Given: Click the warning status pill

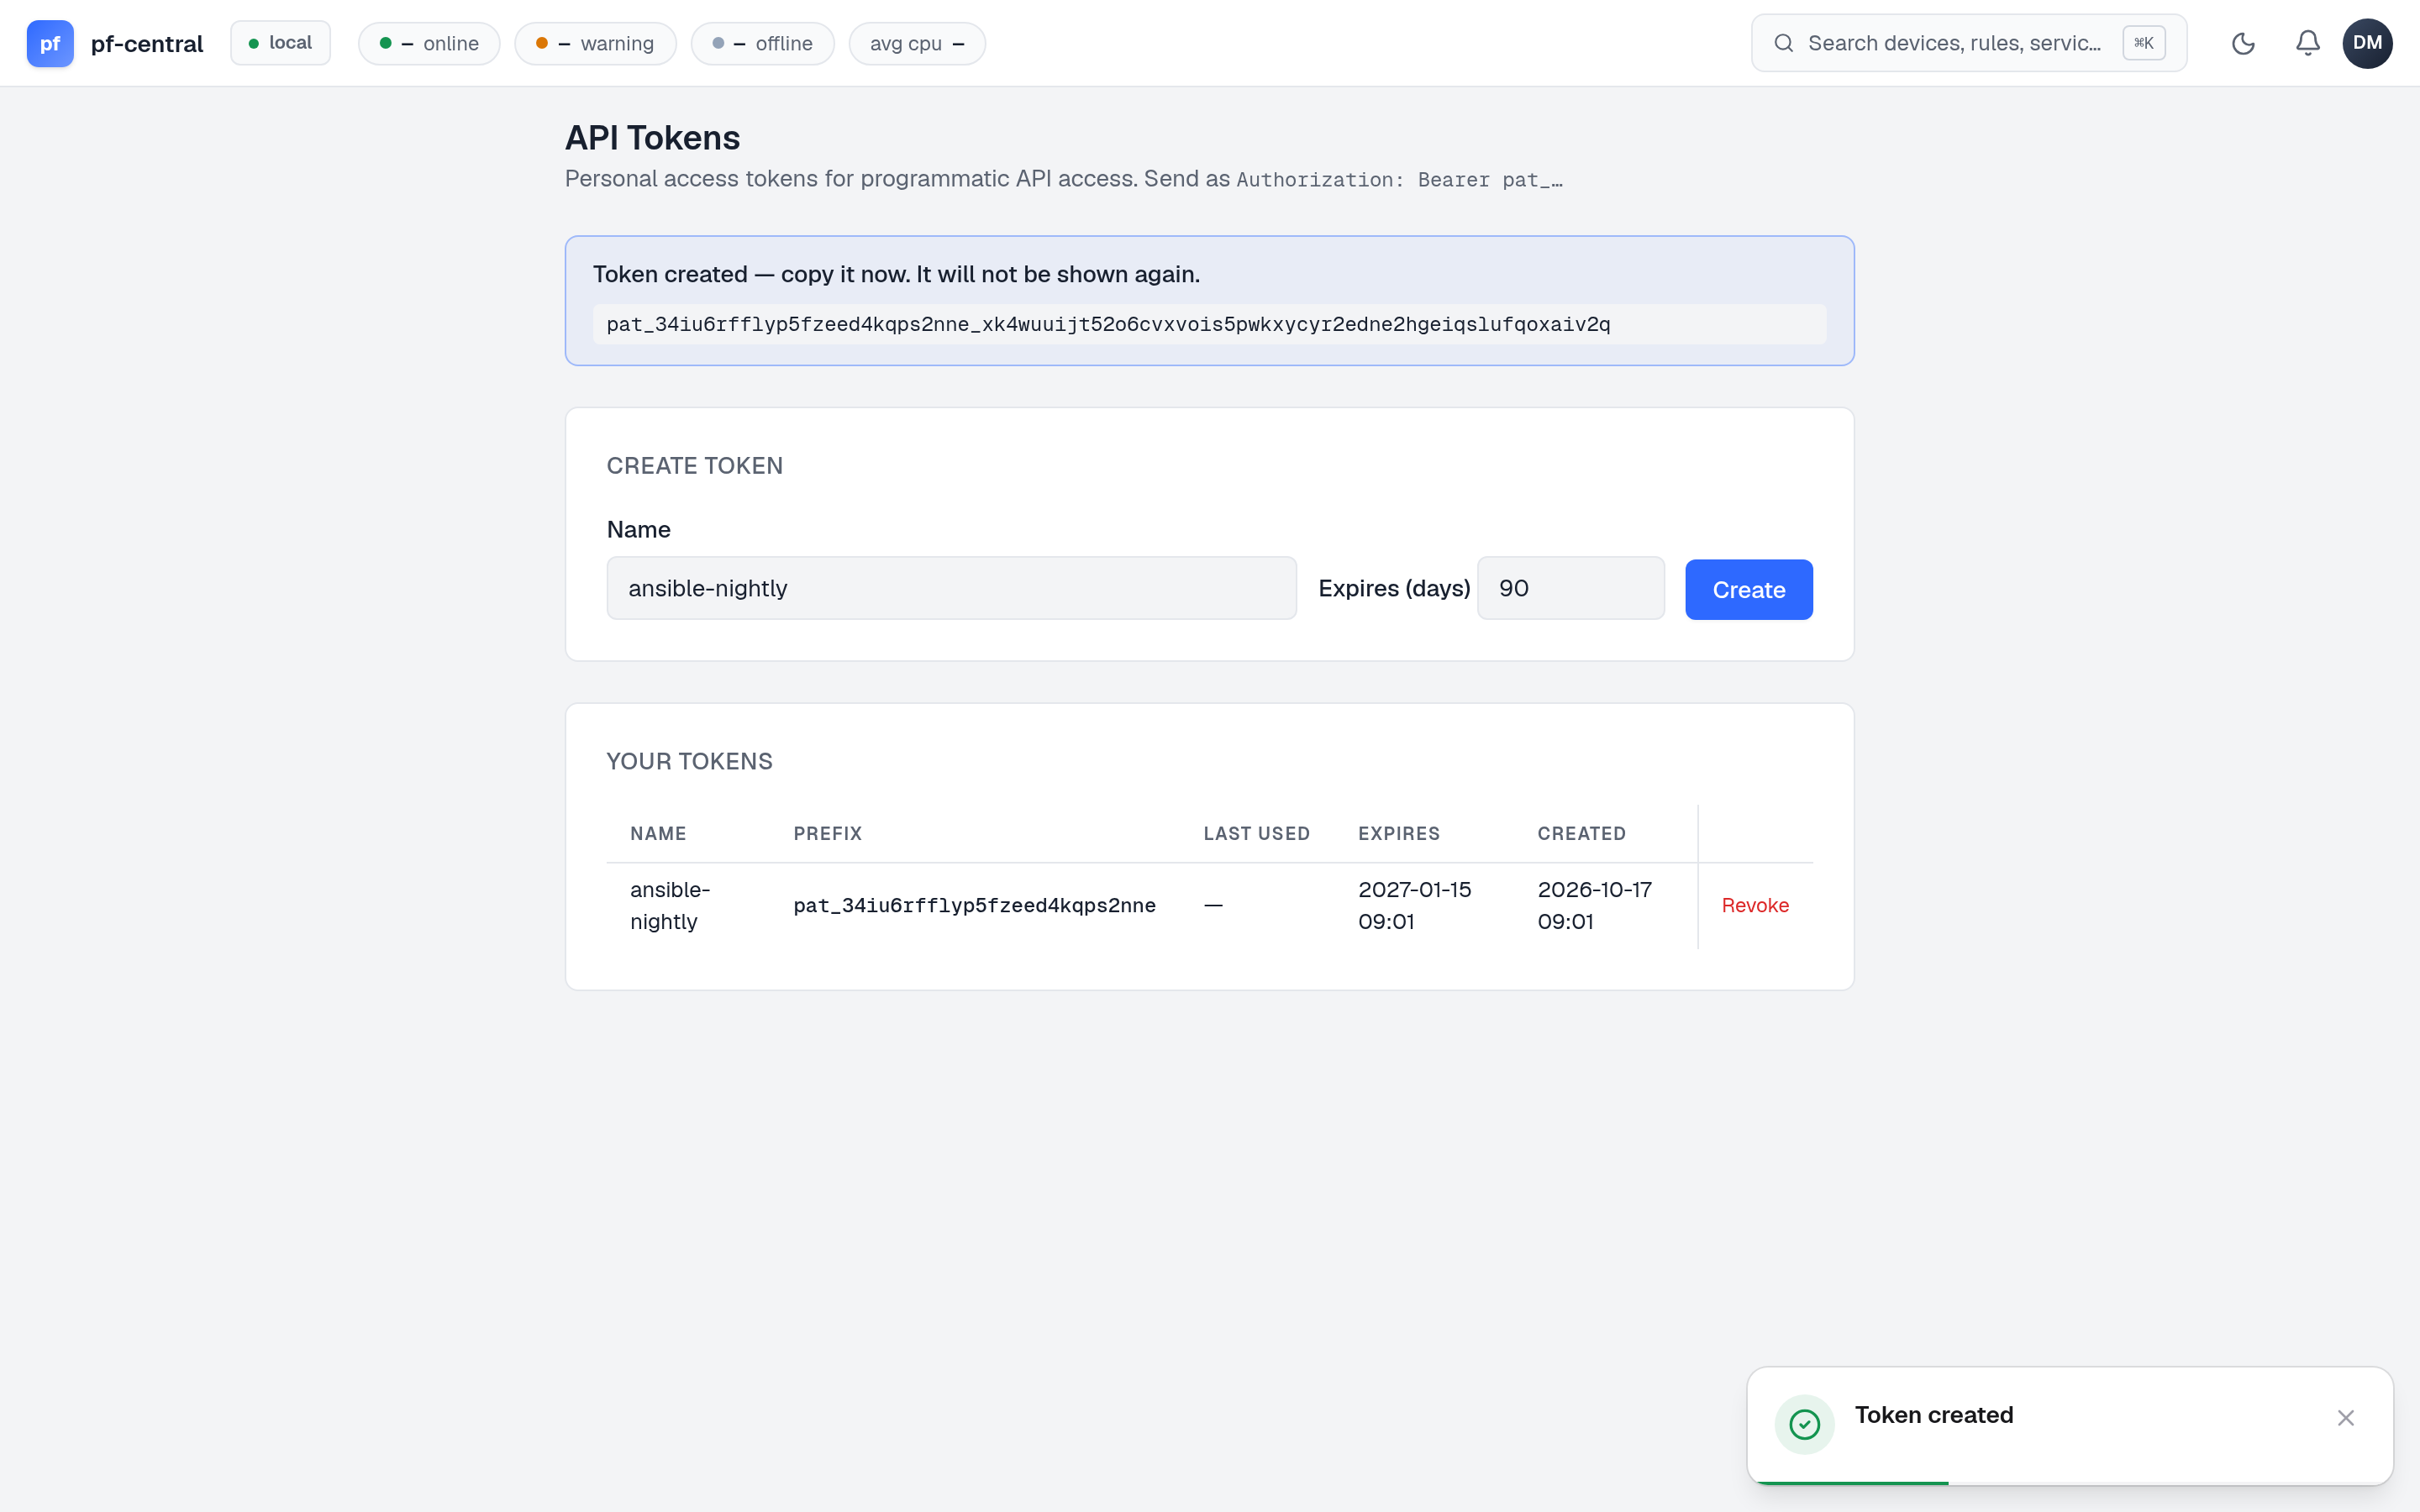Looking at the screenshot, I should tap(595, 43).
